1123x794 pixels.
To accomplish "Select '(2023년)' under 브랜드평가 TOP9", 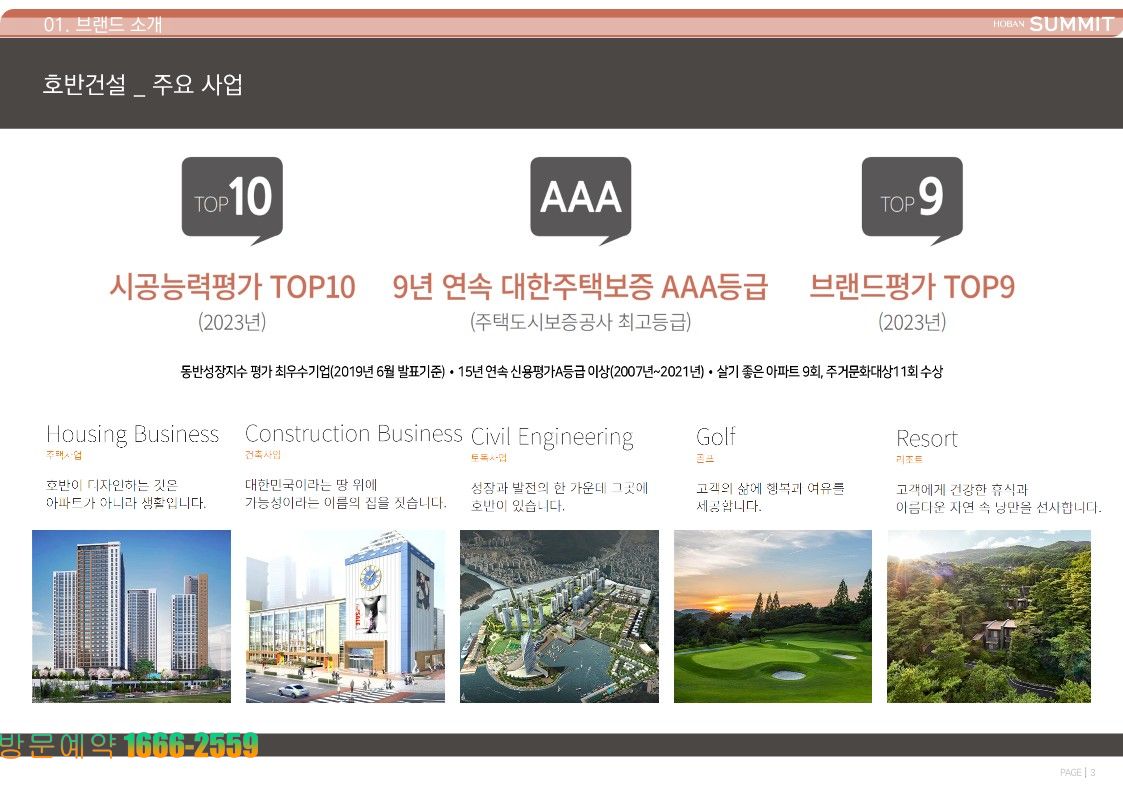I will (912, 322).
